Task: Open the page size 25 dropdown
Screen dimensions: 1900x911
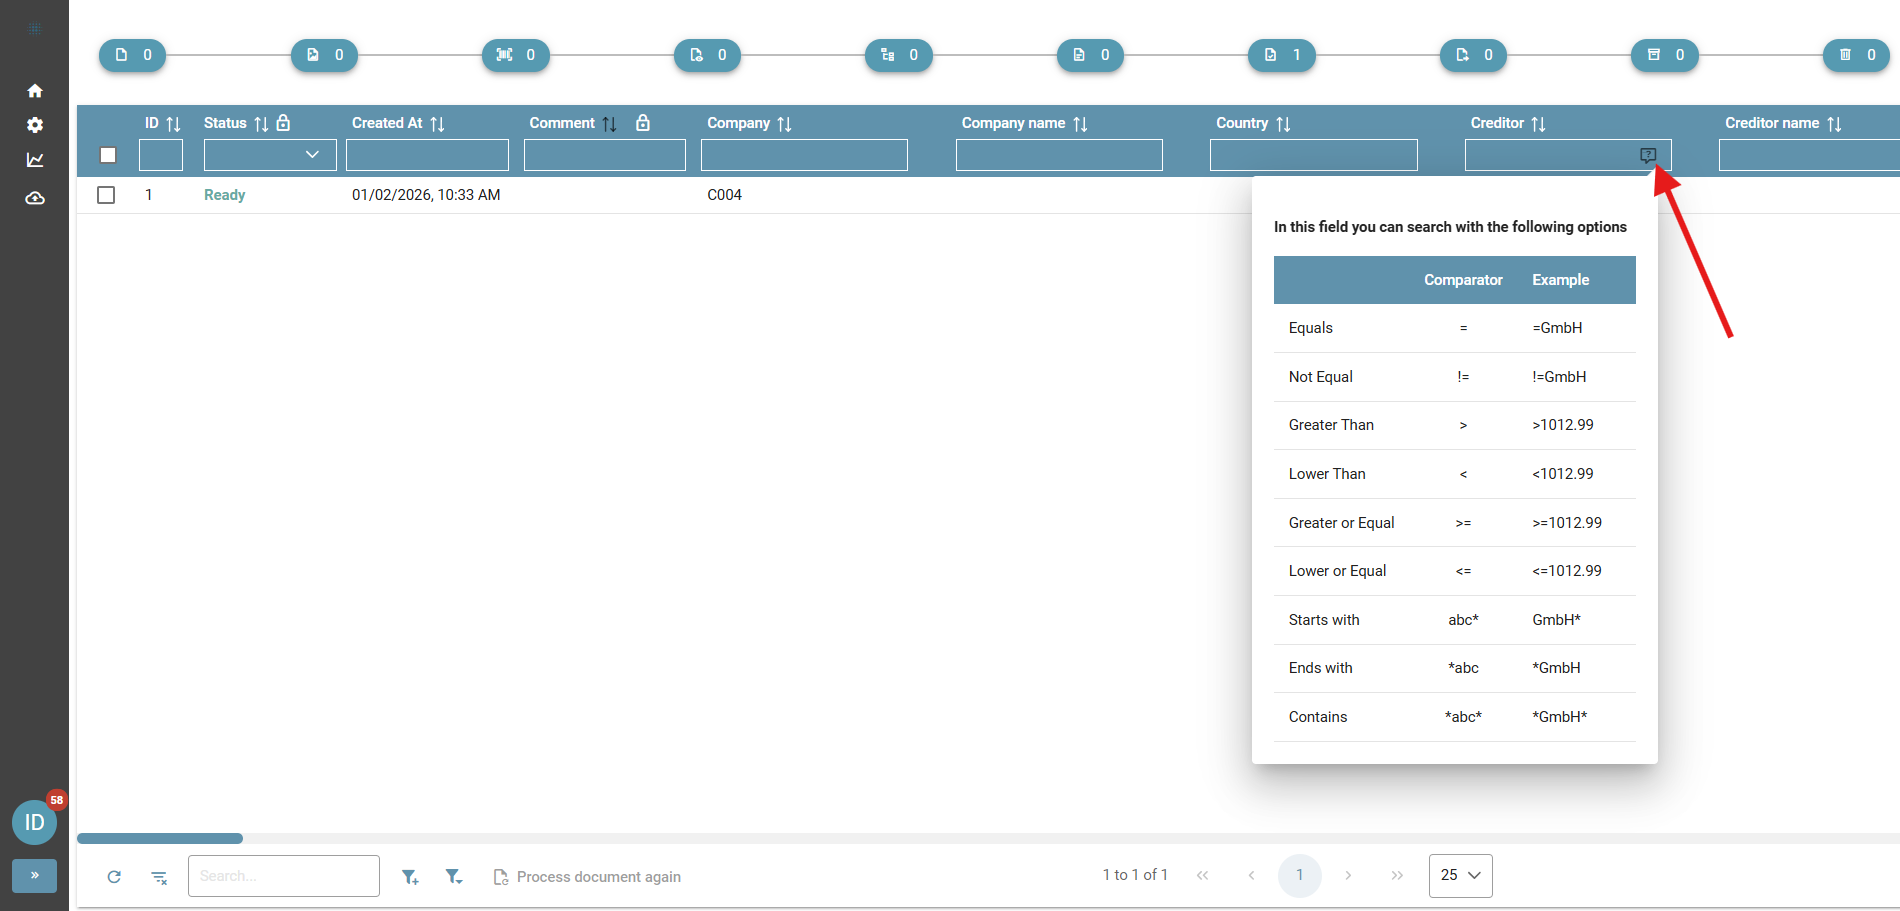Action: tap(1460, 875)
